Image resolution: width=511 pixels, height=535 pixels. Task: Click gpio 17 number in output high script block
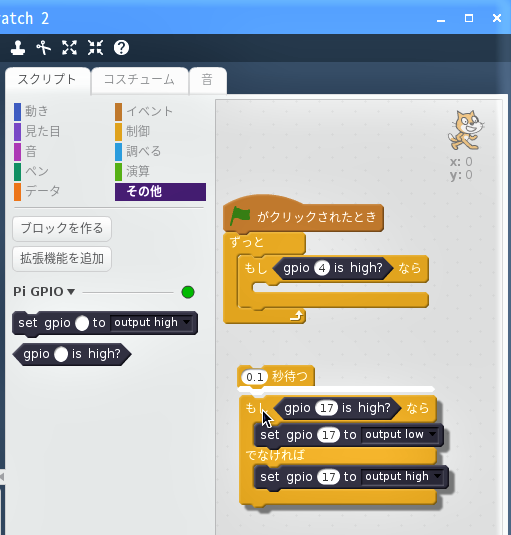[328, 477]
